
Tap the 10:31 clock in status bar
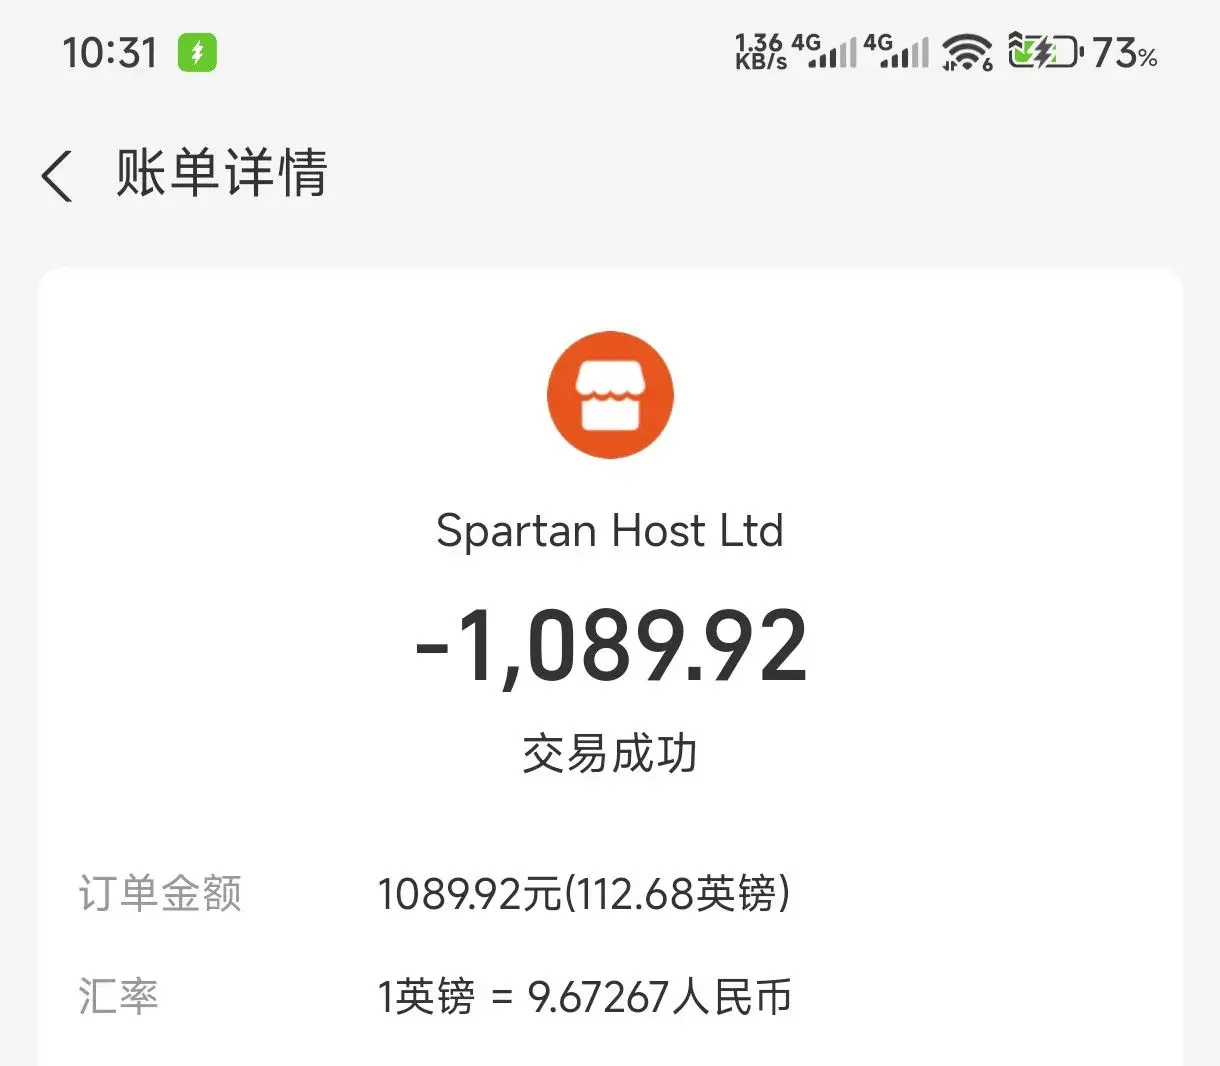click(x=110, y=53)
